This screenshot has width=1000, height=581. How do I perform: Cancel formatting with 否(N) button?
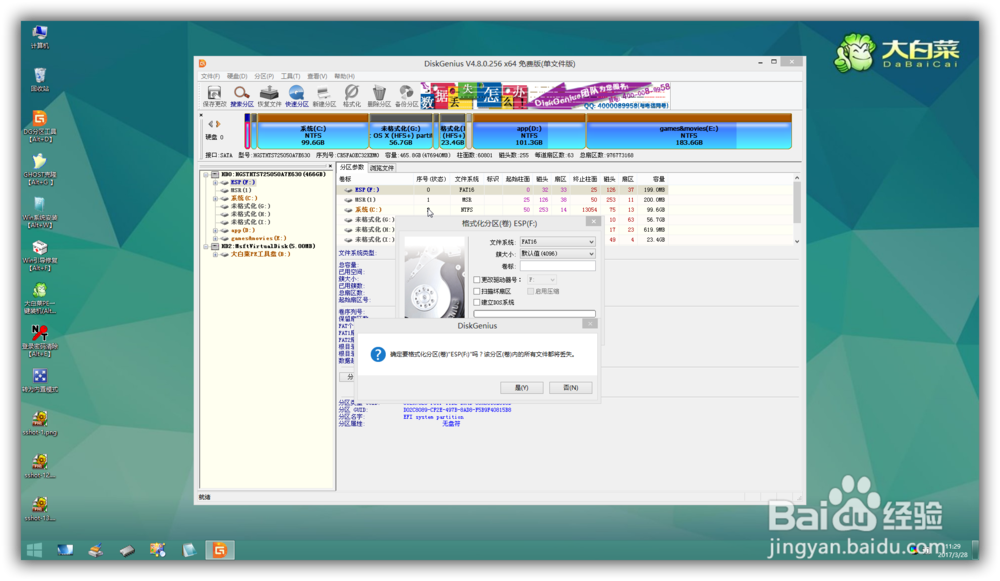click(571, 388)
